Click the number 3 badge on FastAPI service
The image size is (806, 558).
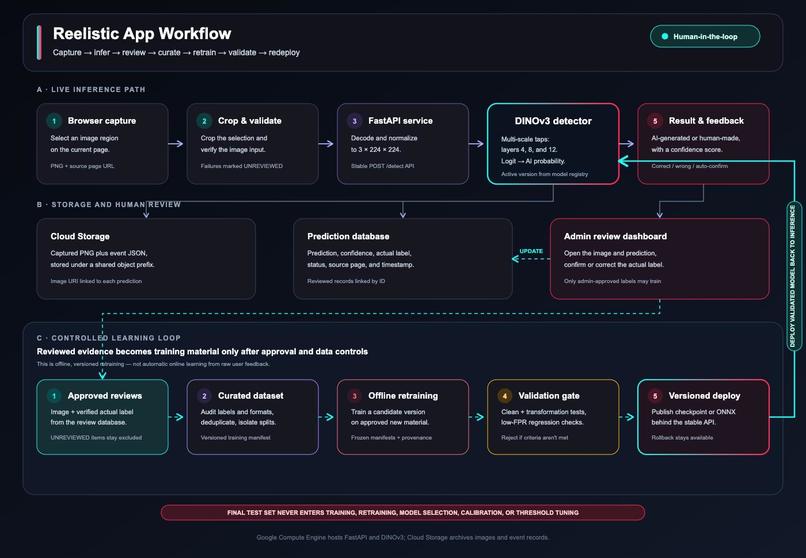pos(354,121)
